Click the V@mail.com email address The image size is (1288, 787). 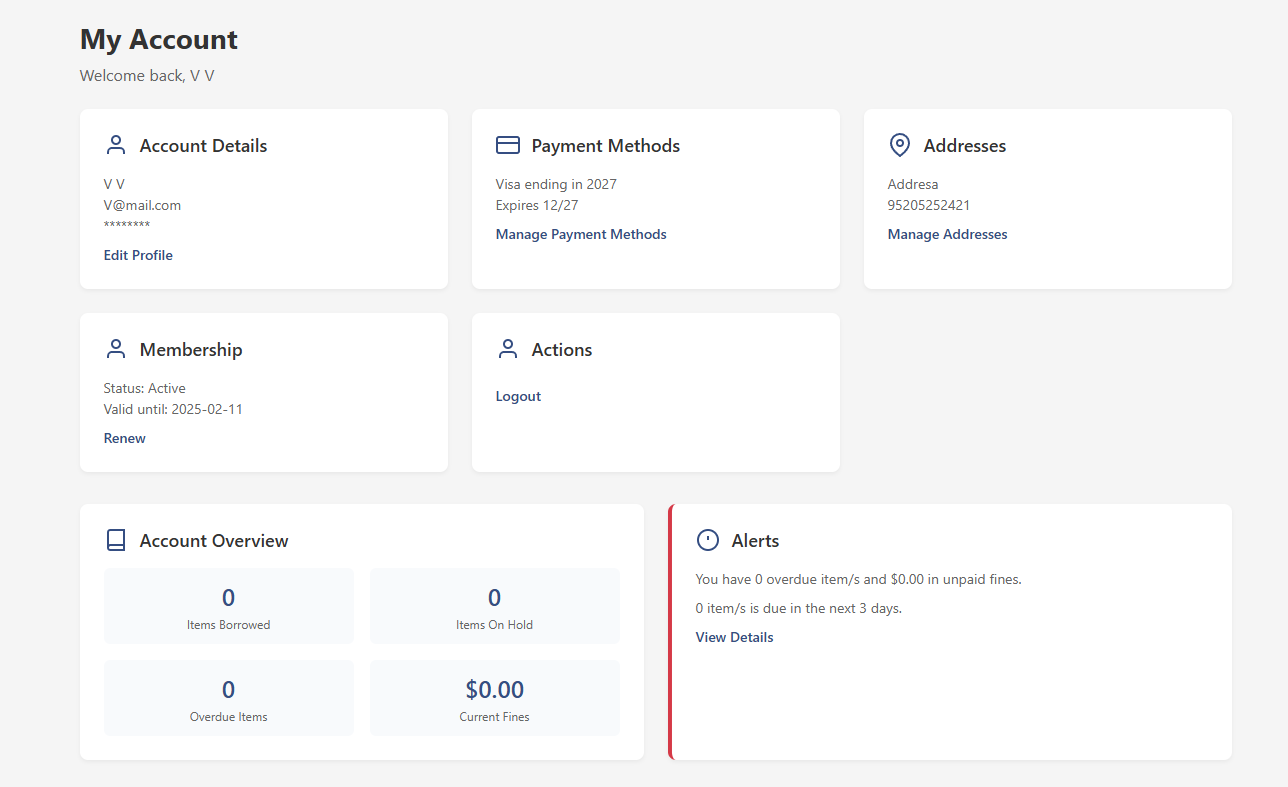click(142, 206)
